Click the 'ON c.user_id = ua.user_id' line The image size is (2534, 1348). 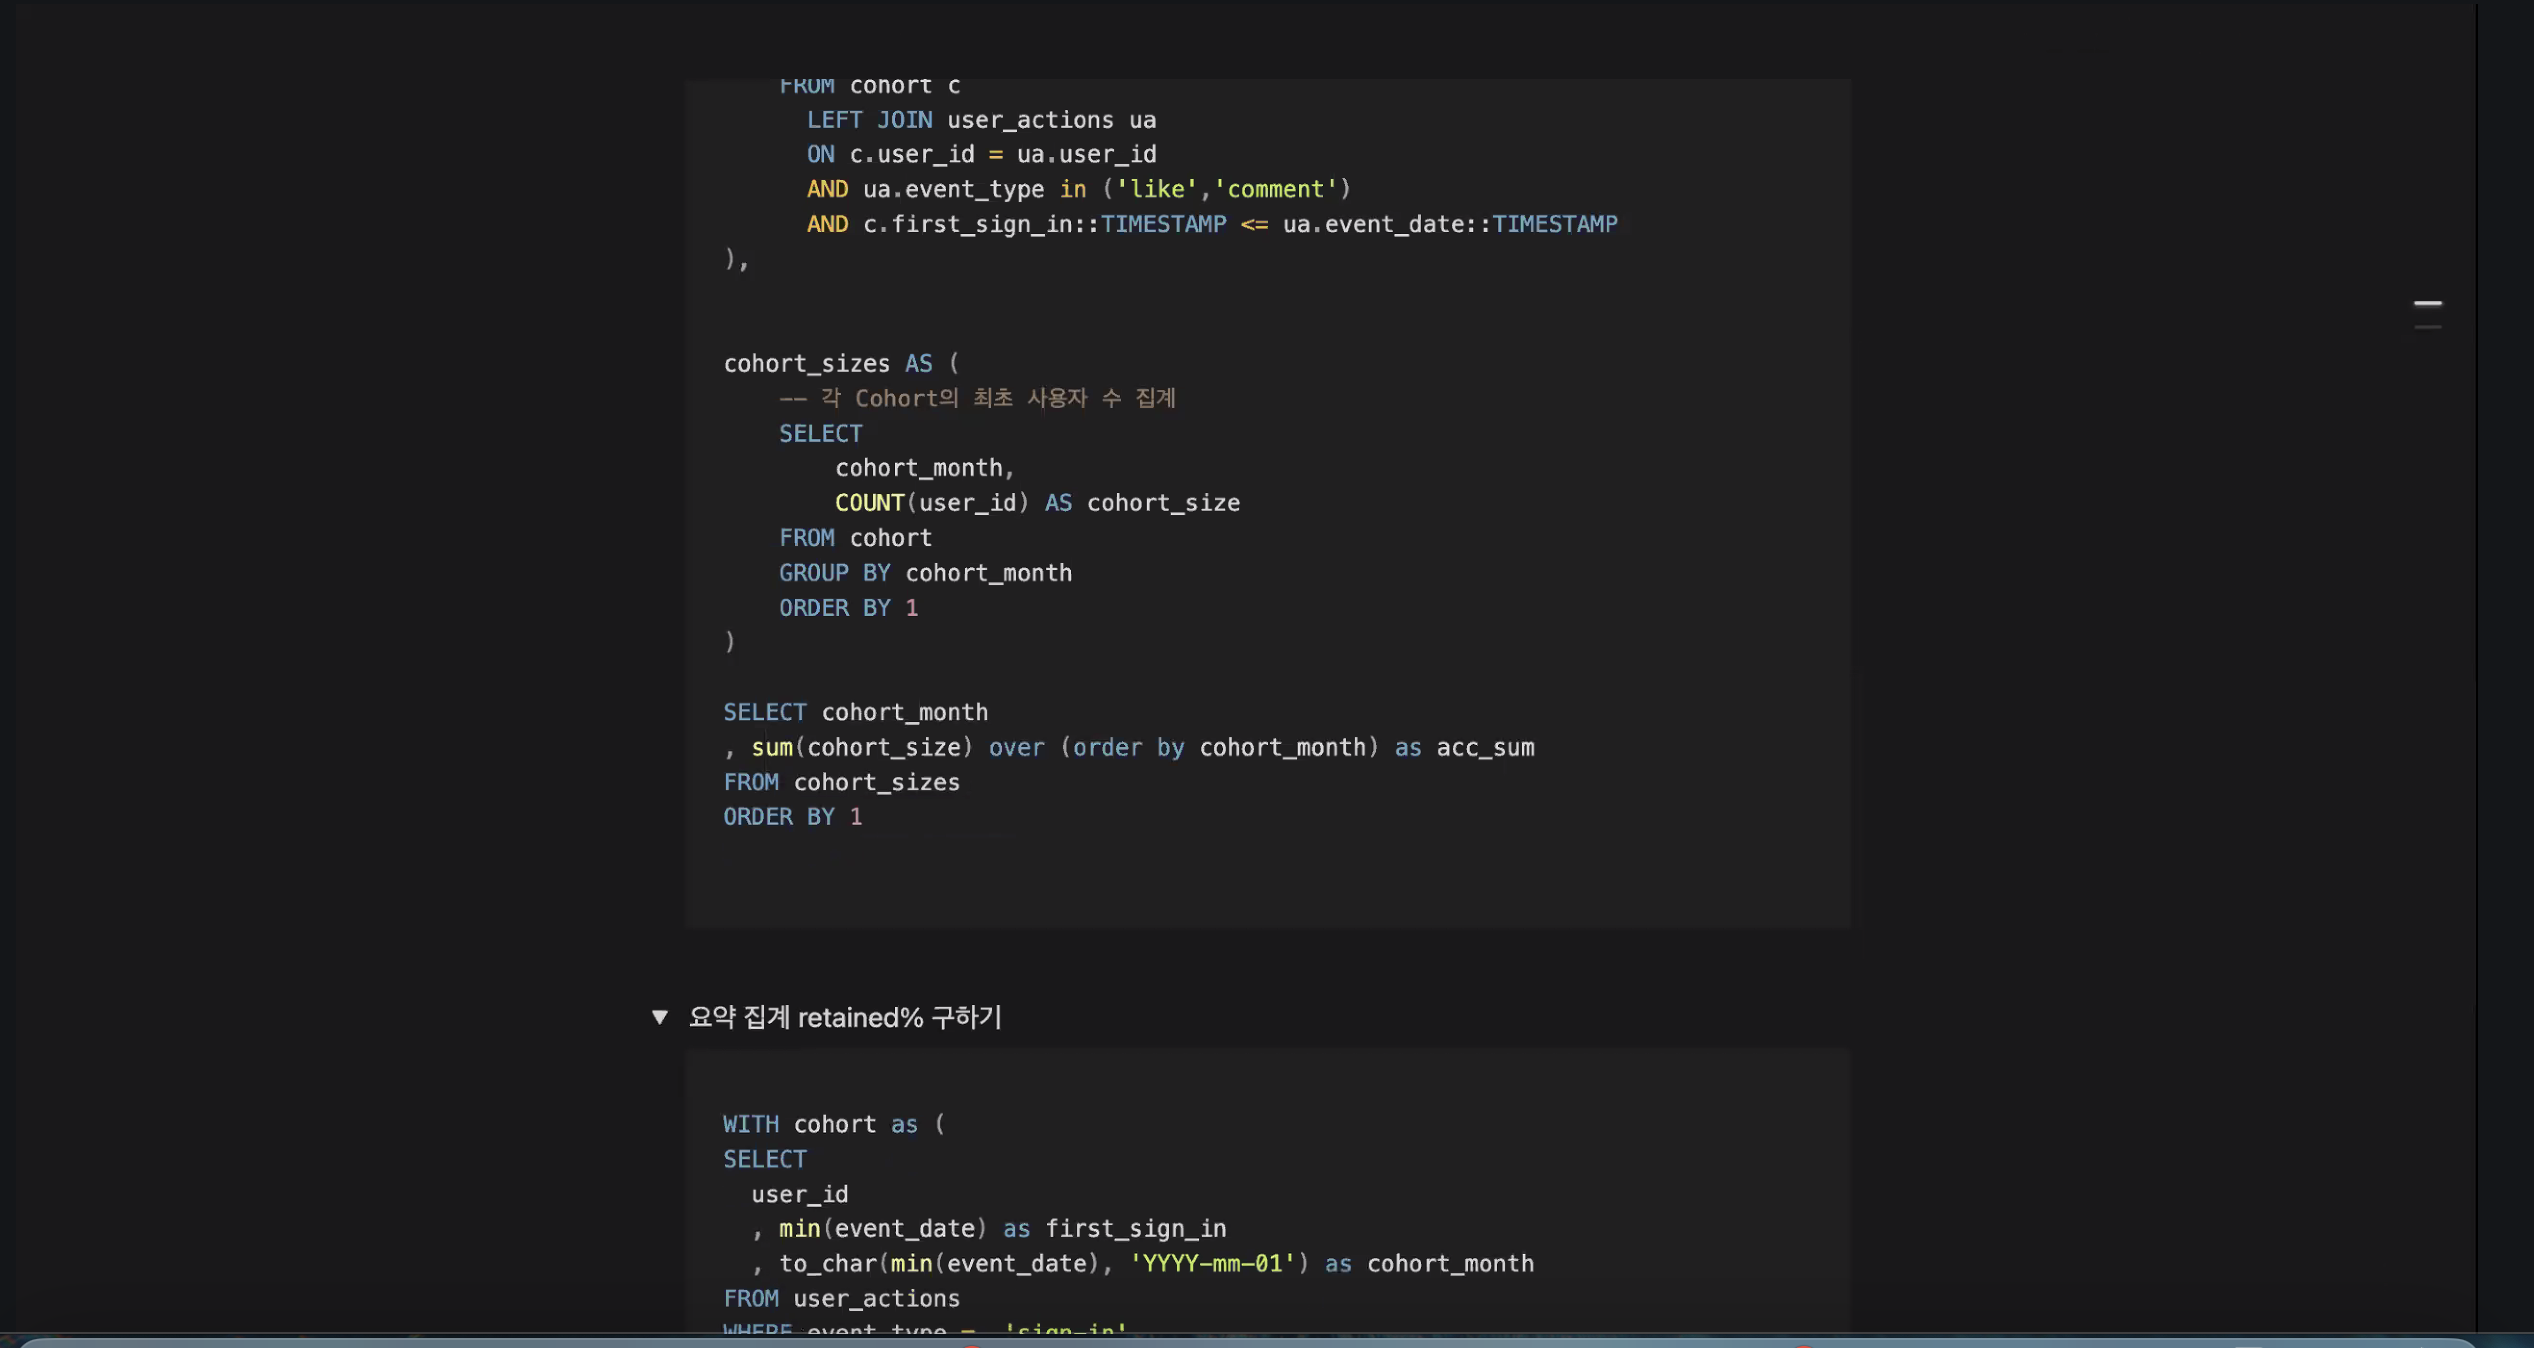click(981, 155)
